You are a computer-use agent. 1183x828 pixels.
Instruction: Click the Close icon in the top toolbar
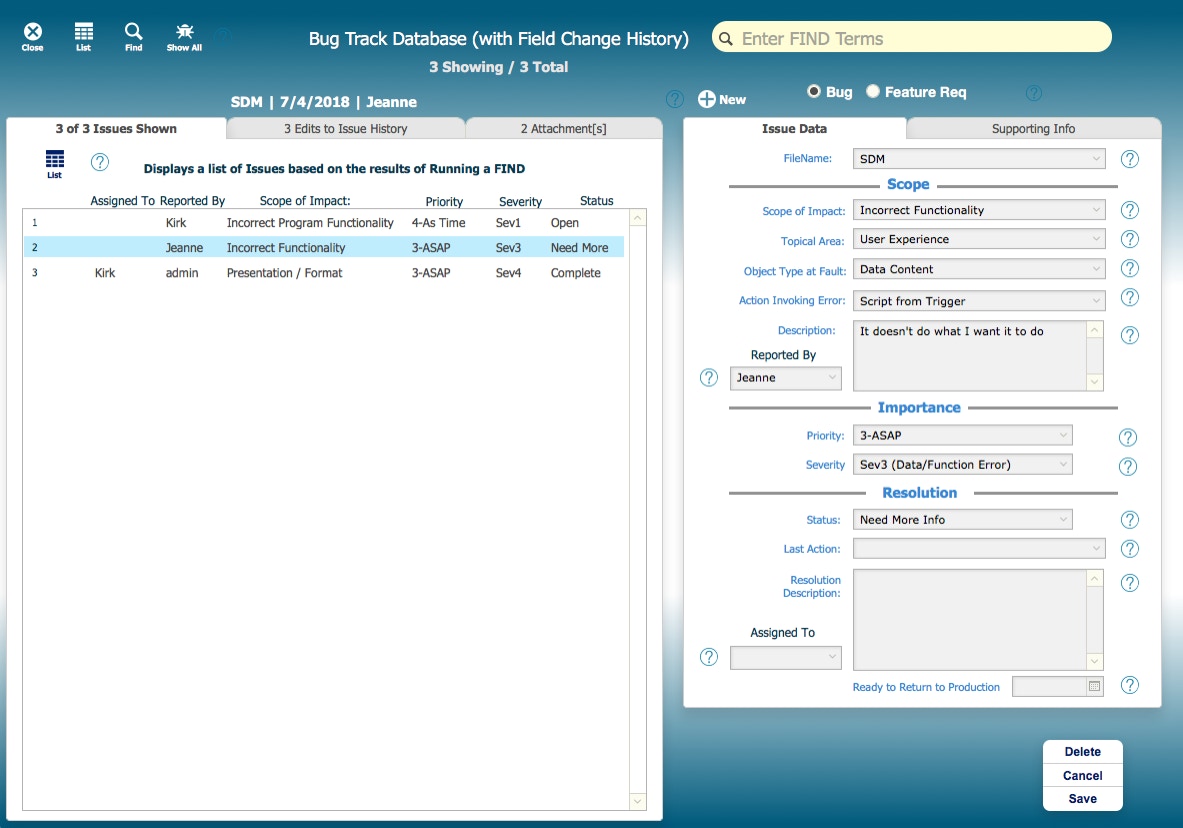(32, 33)
